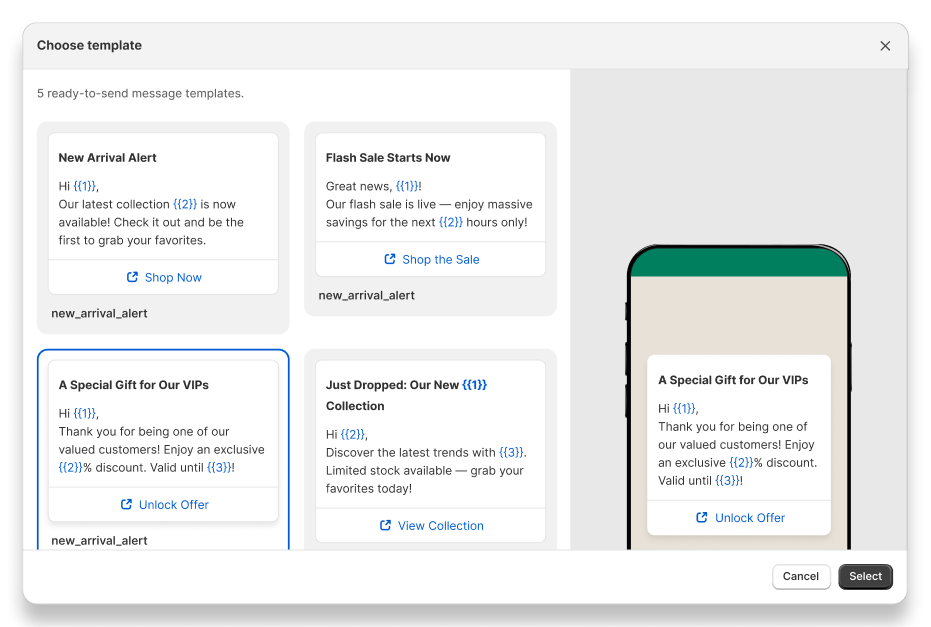Click the 5 ready-to-send templates text
931x627 pixels.
click(140, 94)
